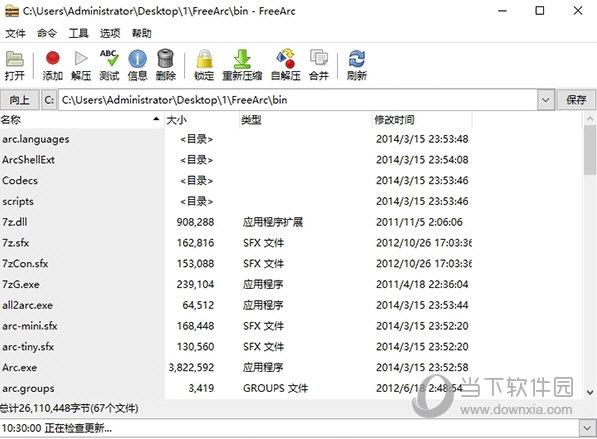Select the ArcShellExt folder row
The image size is (597, 439).
235,160
